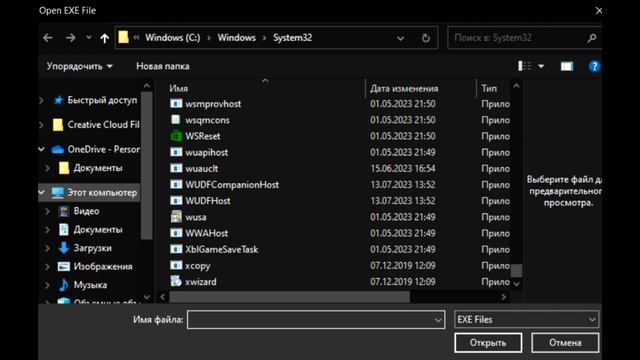Screen dimensions: 640x360
Task: Select wsqmcons file icon
Action: tap(176, 120)
